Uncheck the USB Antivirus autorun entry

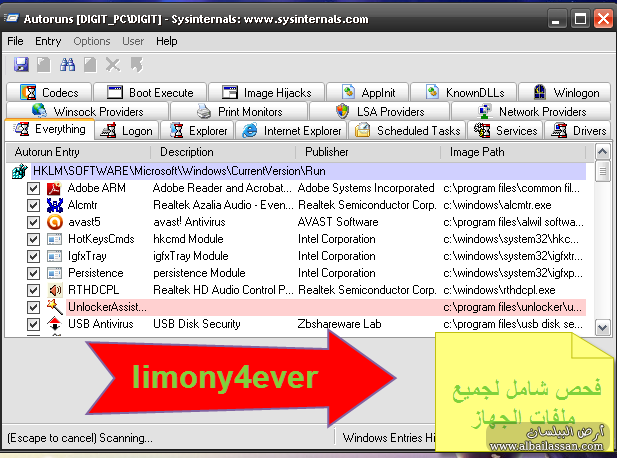point(33,324)
